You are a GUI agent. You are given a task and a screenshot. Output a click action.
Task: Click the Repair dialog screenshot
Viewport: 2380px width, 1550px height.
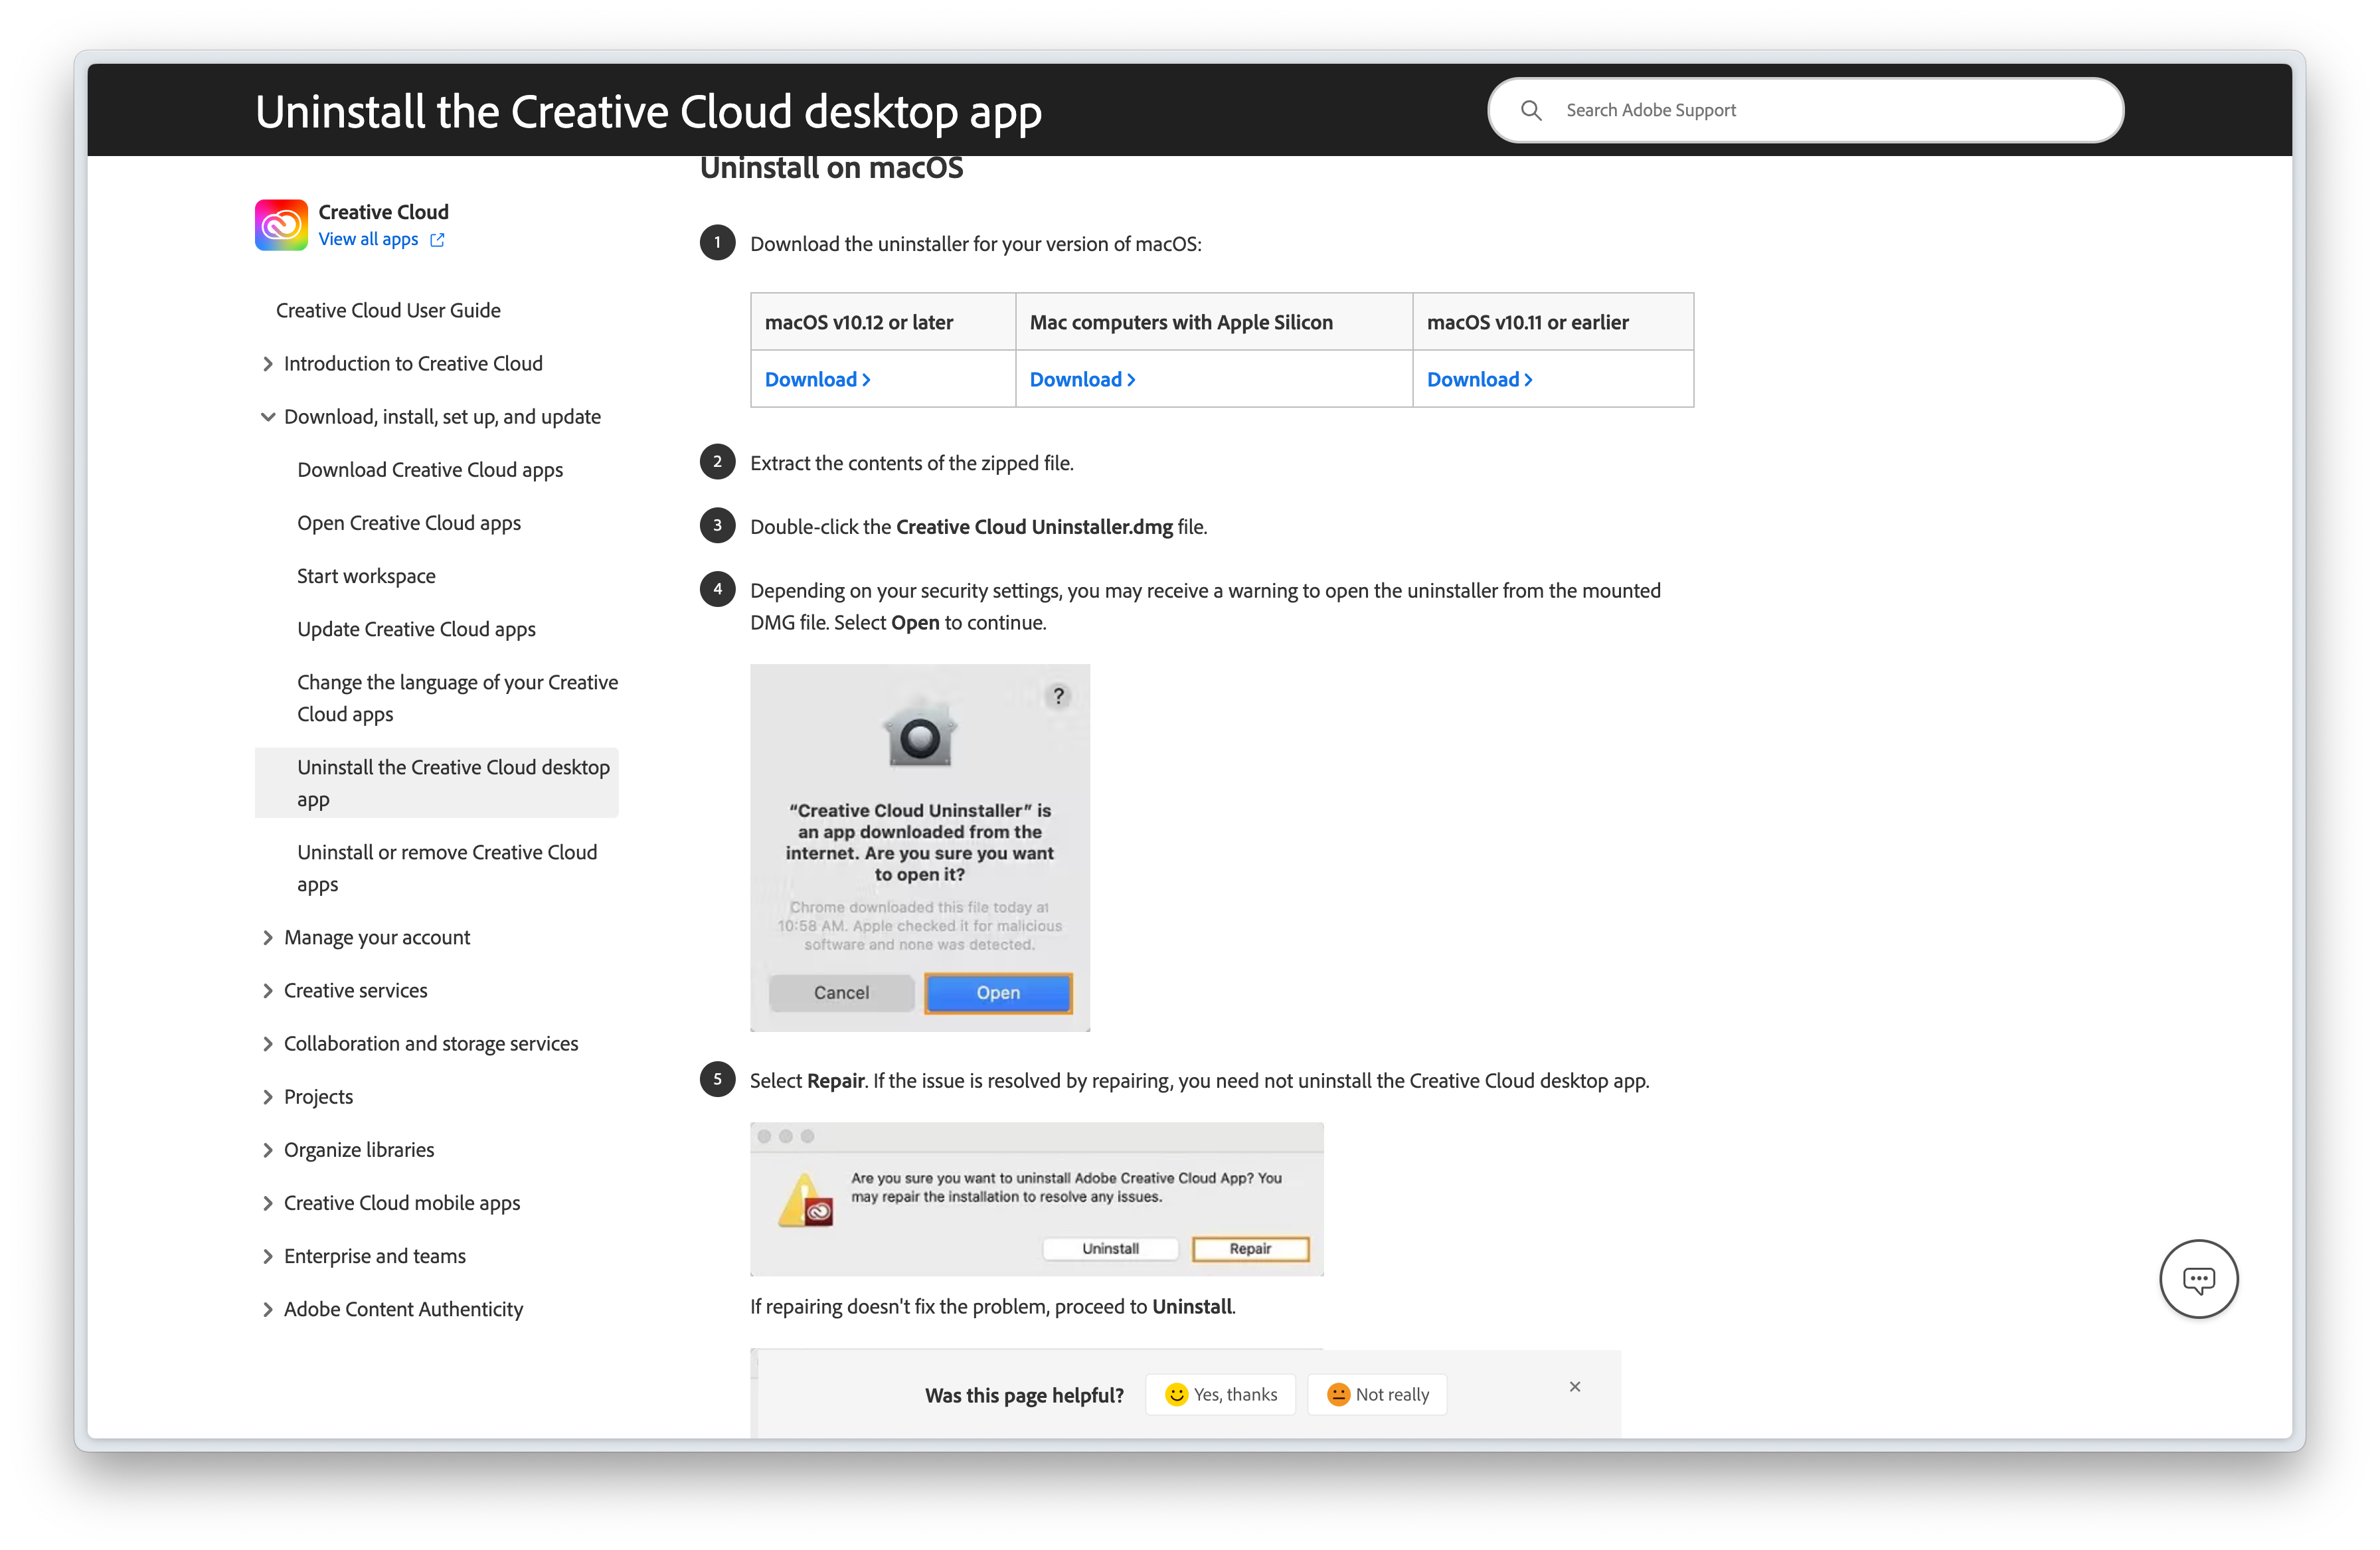pos(1037,1199)
